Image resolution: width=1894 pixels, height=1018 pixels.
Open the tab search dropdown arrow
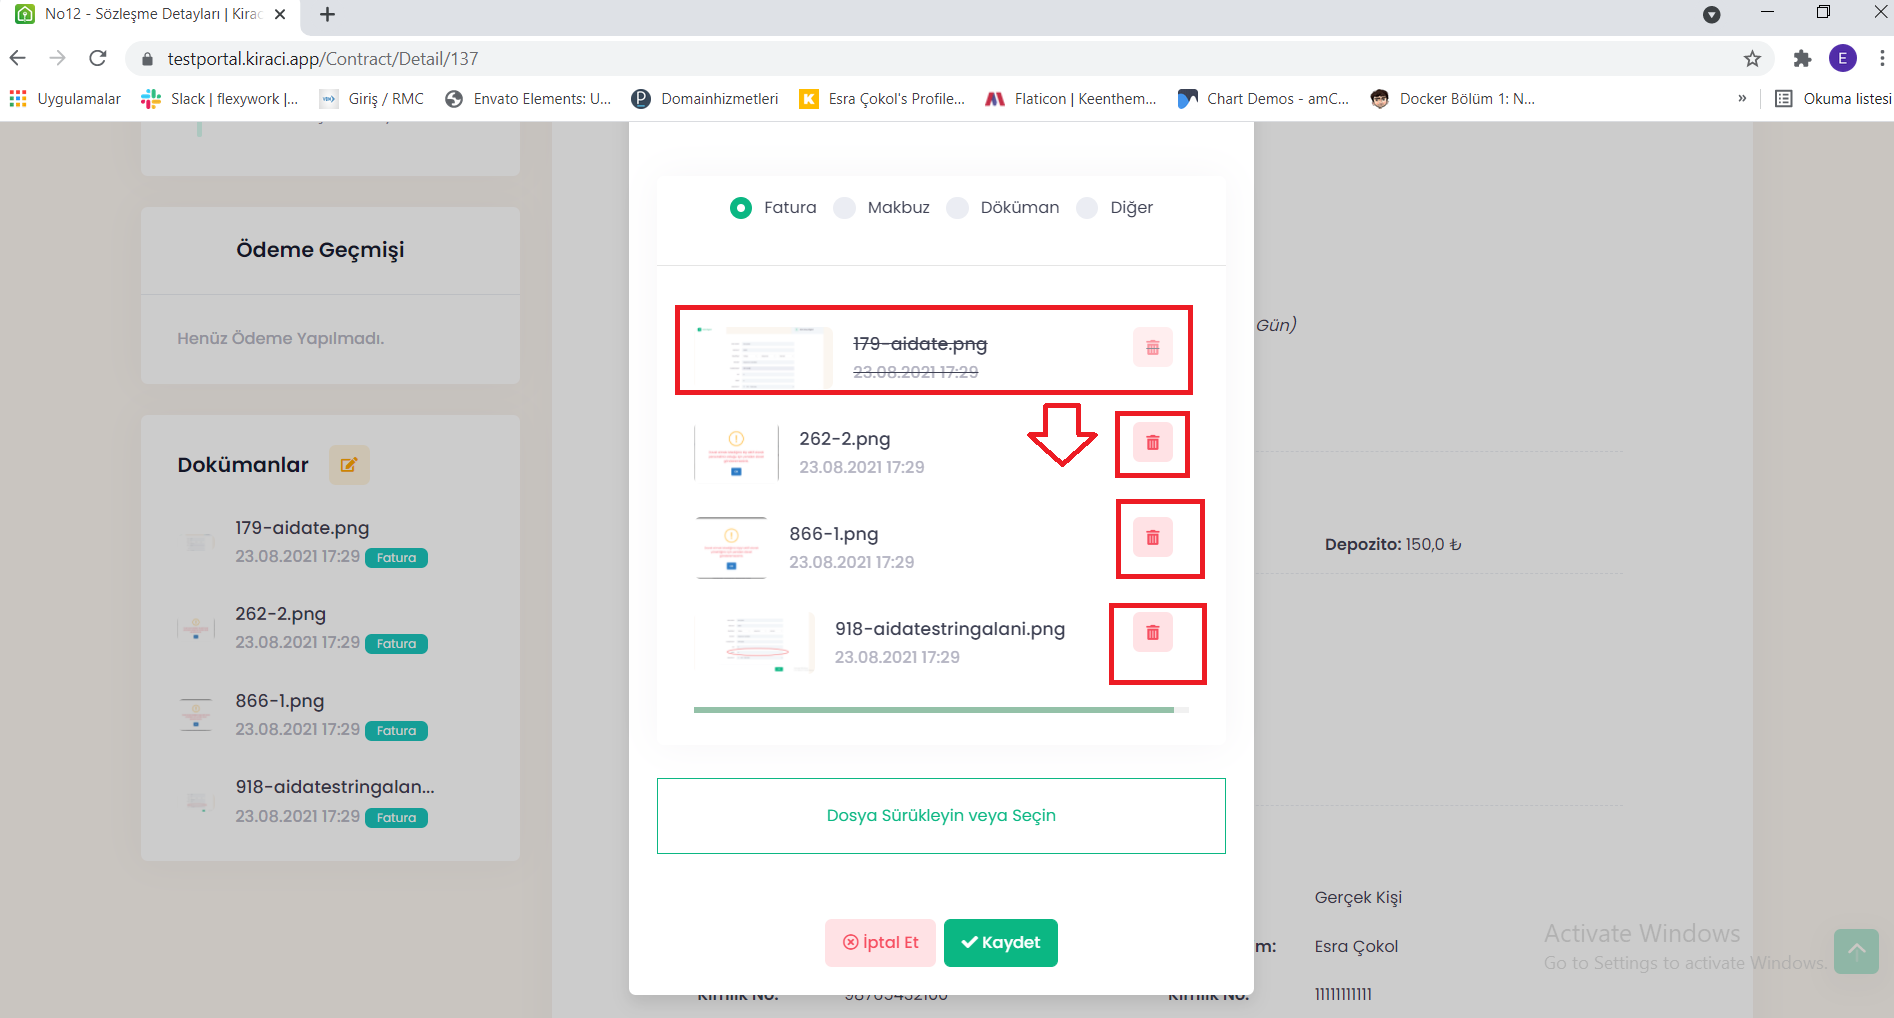point(1711,14)
